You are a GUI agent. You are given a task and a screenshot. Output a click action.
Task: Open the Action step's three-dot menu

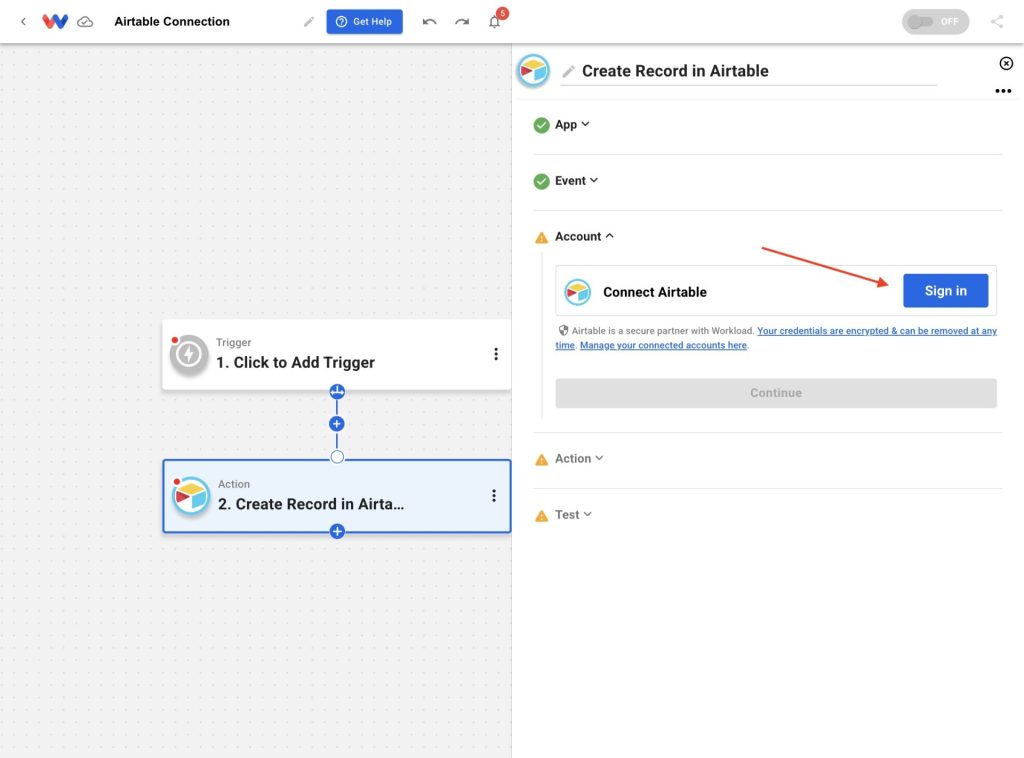[x=494, y=496]
